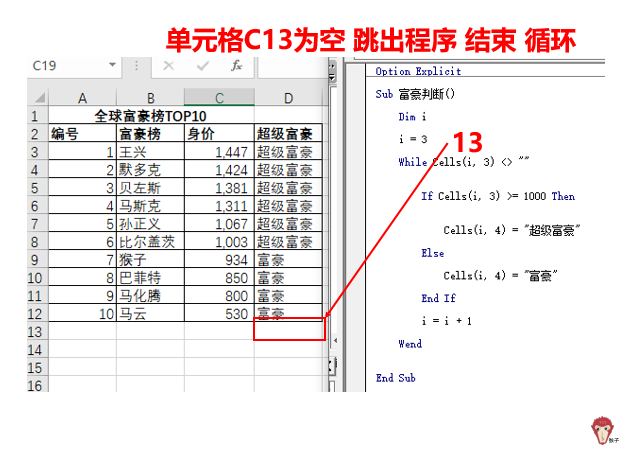Click the cancel X icon in formula bar

tap(168, 66)
